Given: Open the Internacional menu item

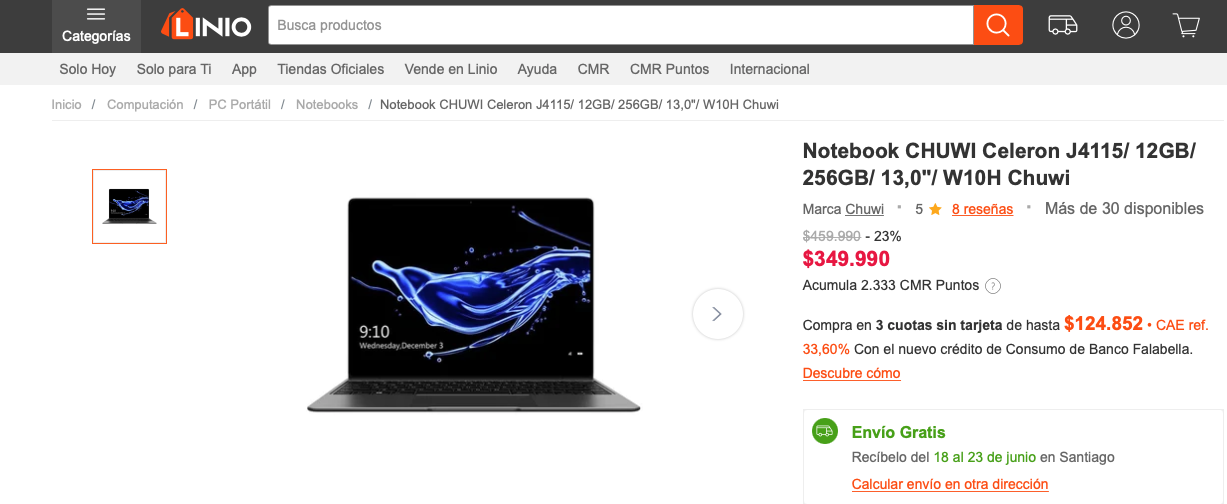Looking at the screenshot, I should tap(770, 69).
